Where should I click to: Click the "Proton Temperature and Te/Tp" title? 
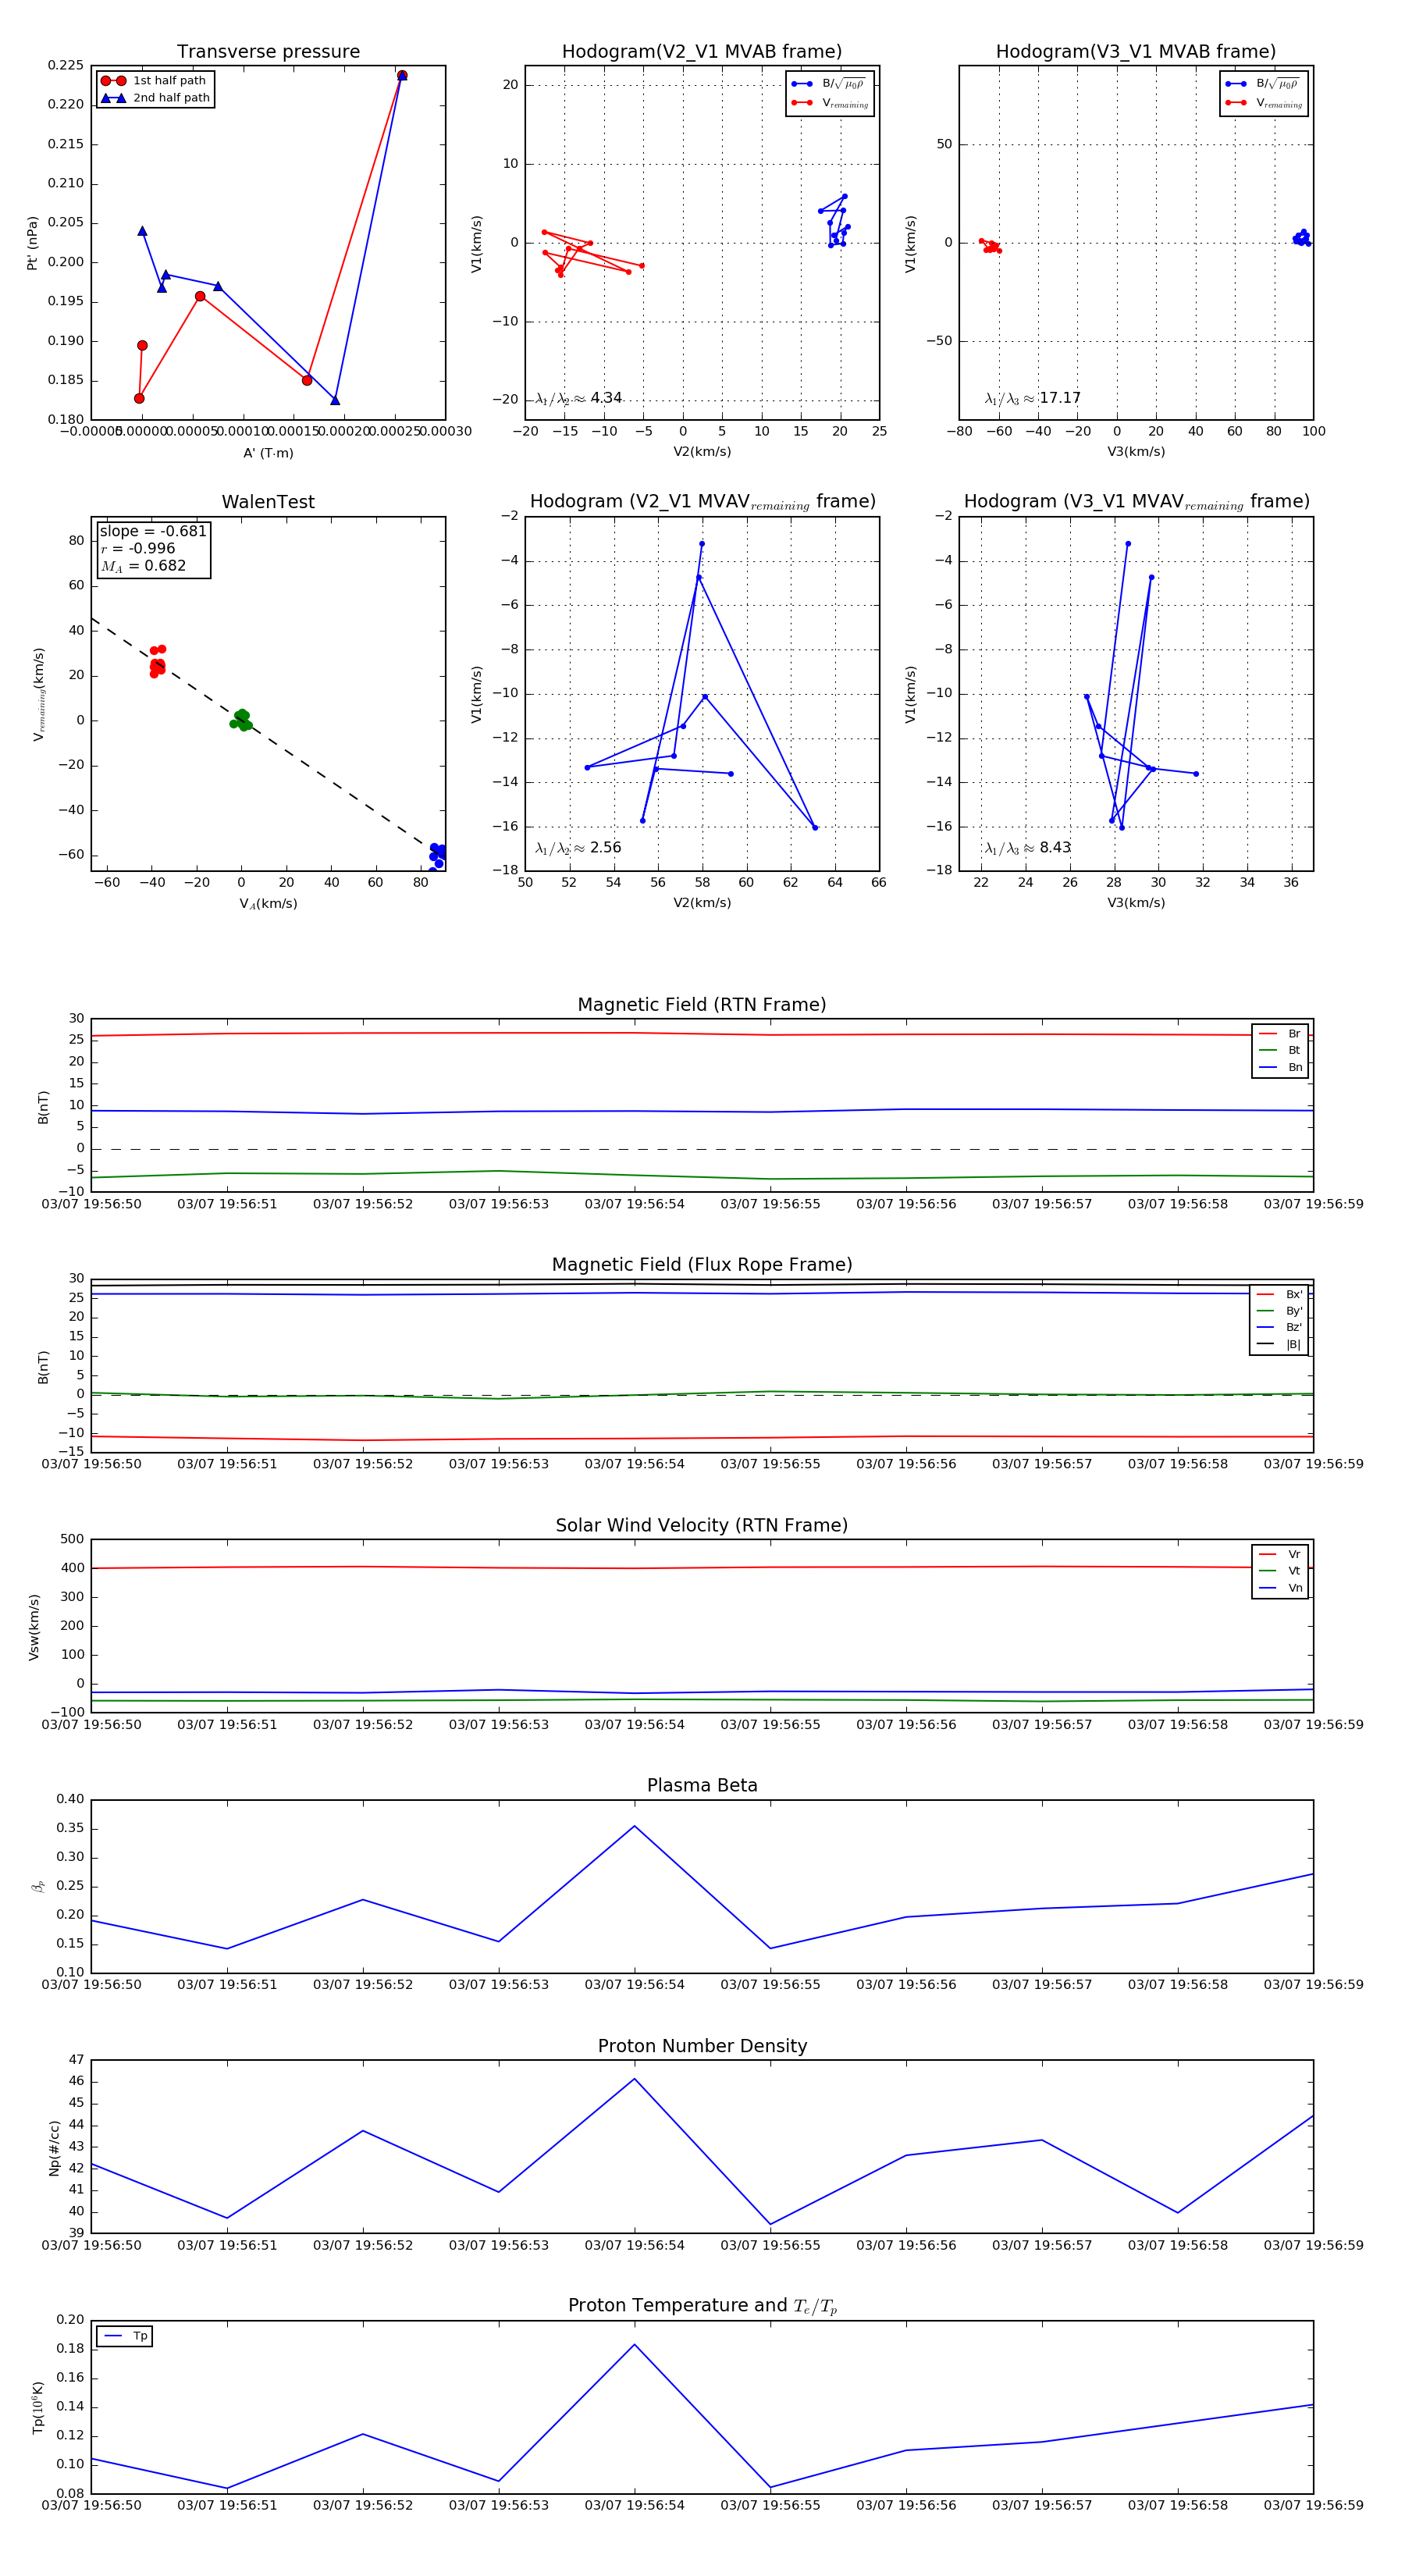pyautogui.click(x=702, y=2306)
